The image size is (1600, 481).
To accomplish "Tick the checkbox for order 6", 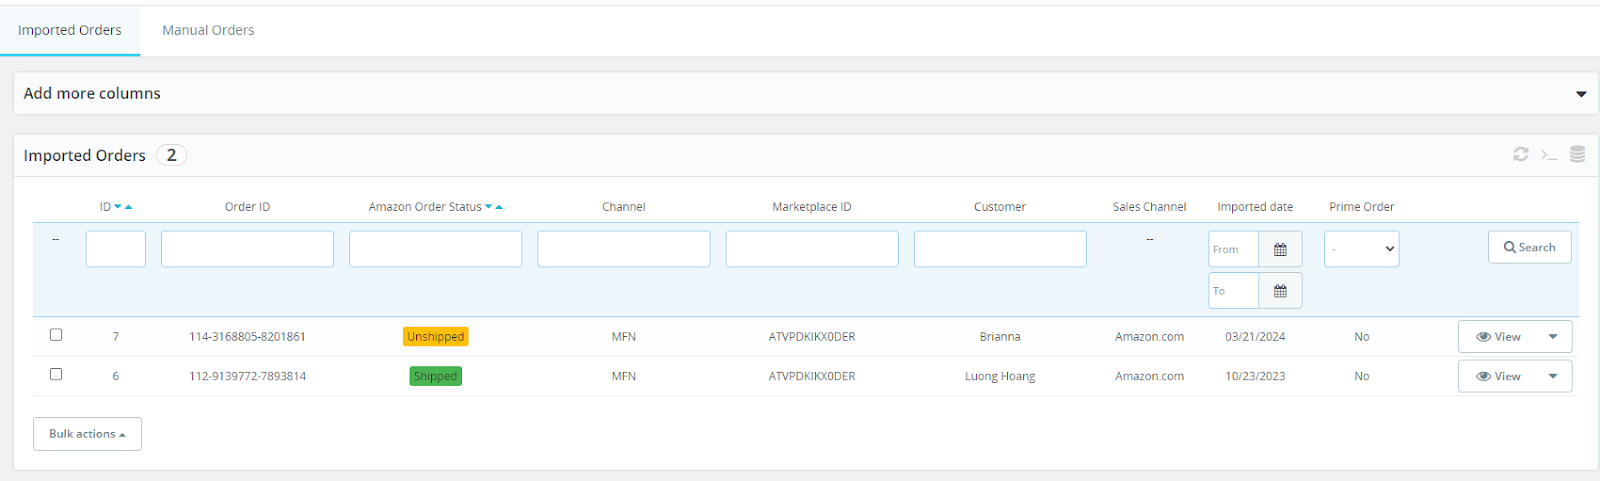I will tap(56, 374).
